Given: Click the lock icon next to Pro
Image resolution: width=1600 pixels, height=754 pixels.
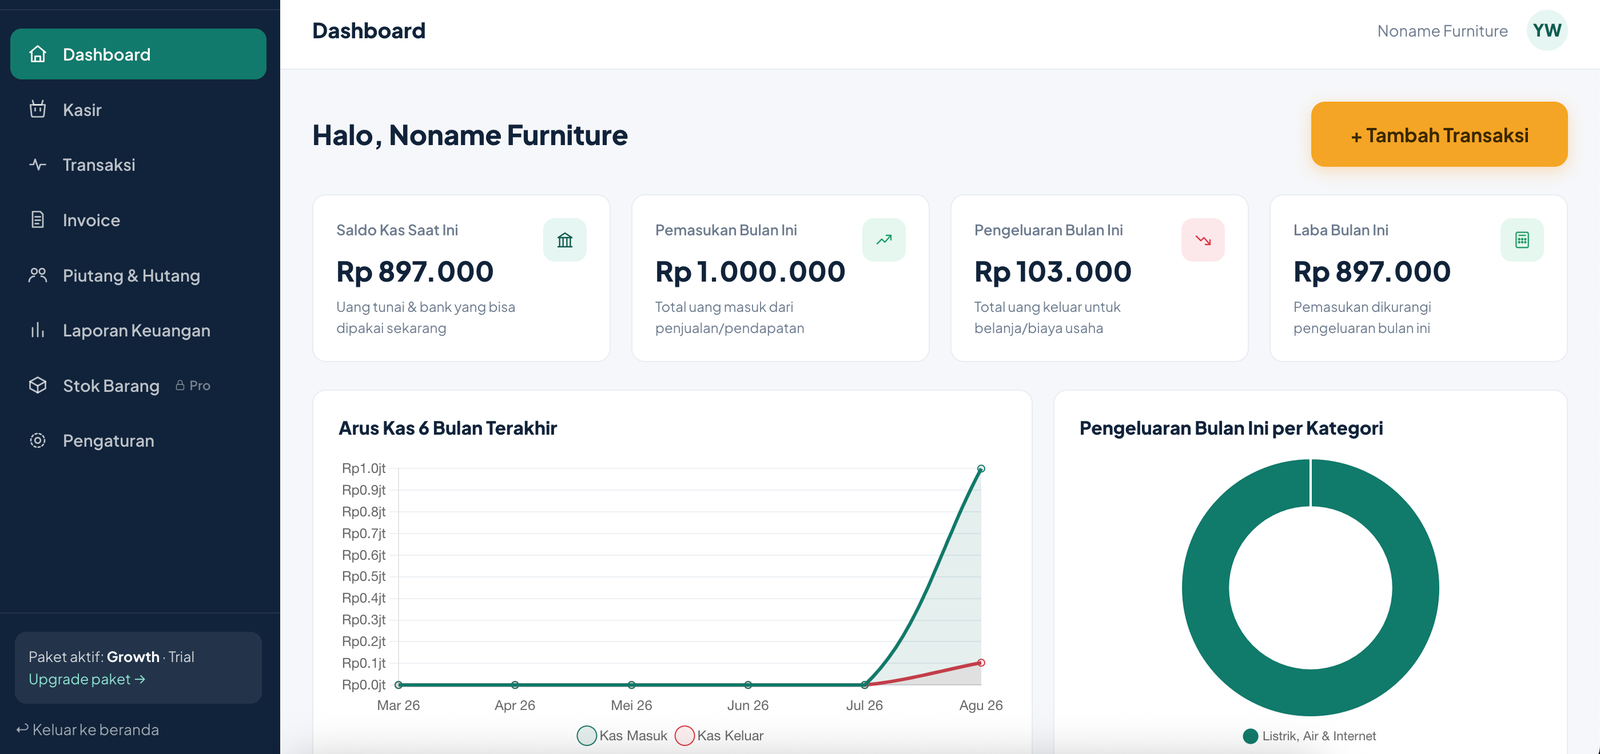Looking at the screenshot, I should [180, 385].
